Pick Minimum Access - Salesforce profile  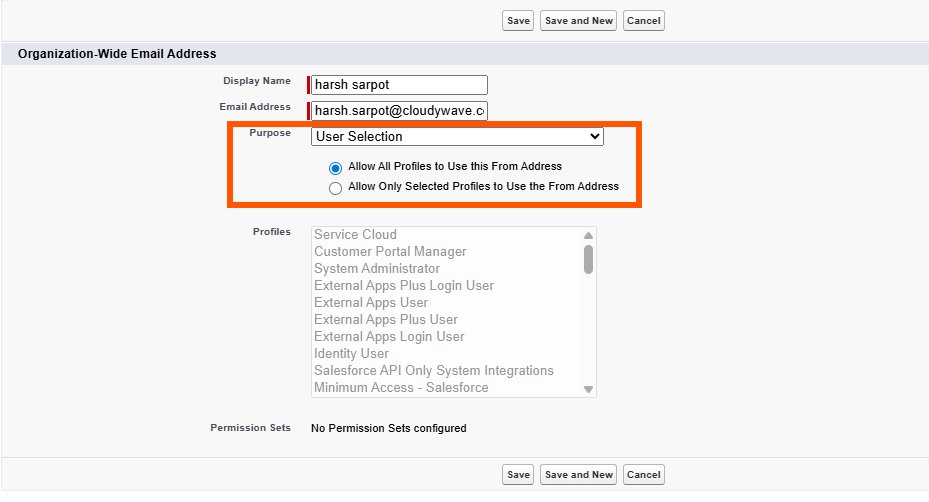click(401, 388)
